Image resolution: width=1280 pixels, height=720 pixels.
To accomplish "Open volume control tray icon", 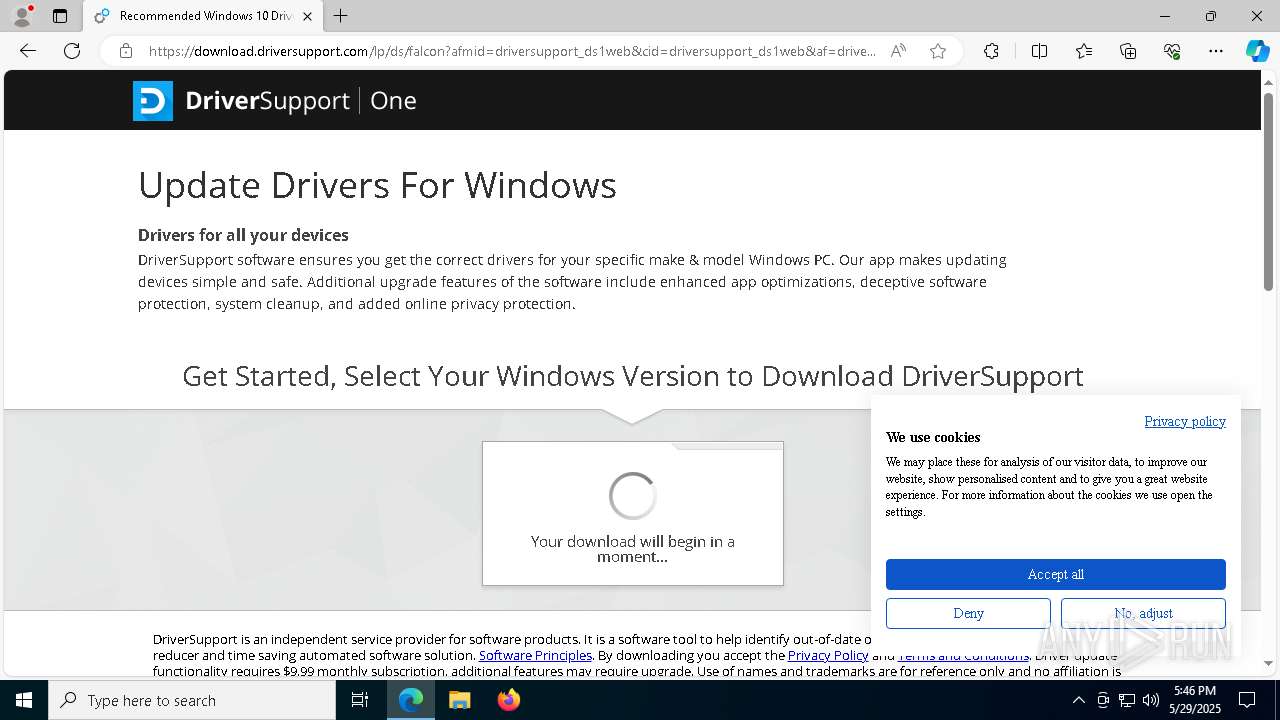I will tap(1151, 700).
